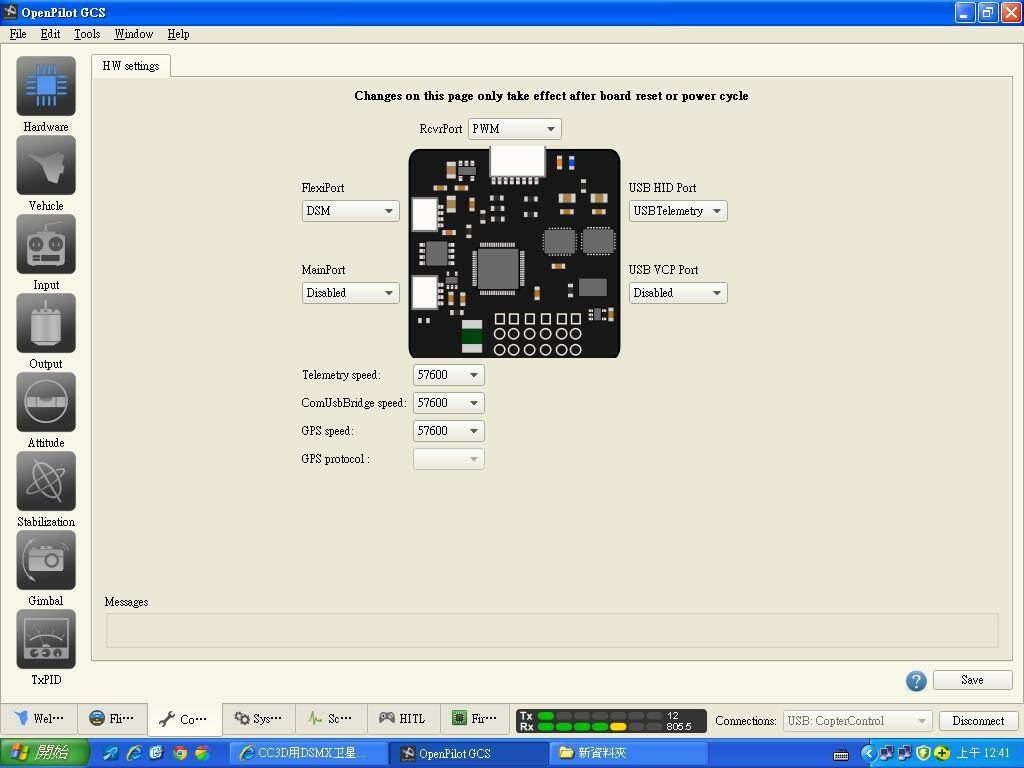Click the taskbar clock showing 12:41
The image size is (1024, 768).
[x=986, y=753]
